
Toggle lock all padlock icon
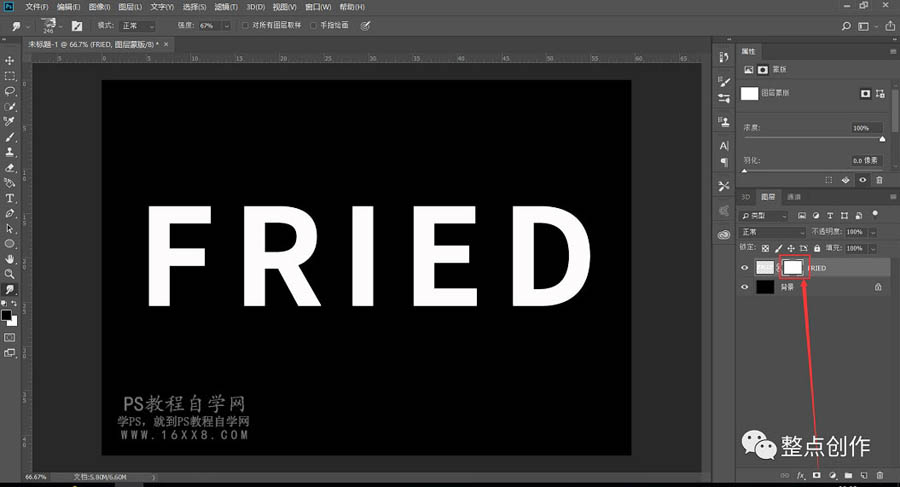[817, 248]
